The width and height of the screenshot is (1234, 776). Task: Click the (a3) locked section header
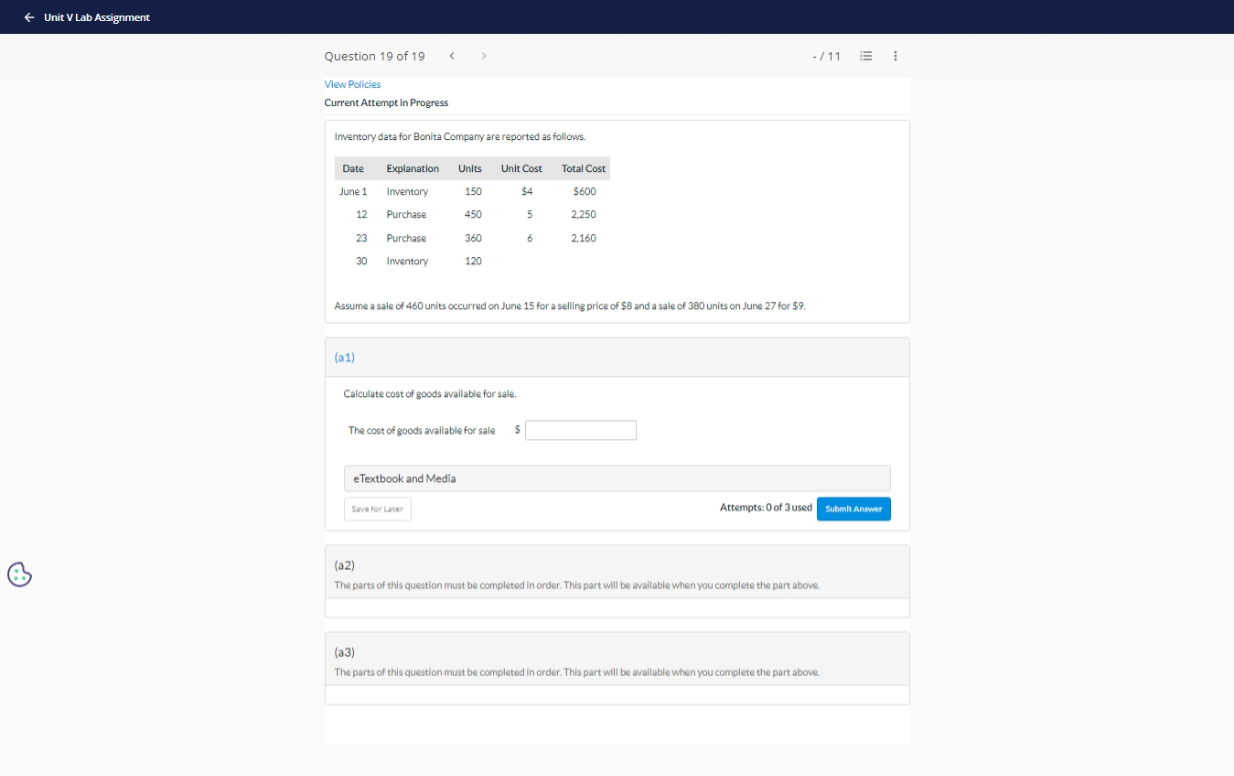tap(617, 659)
